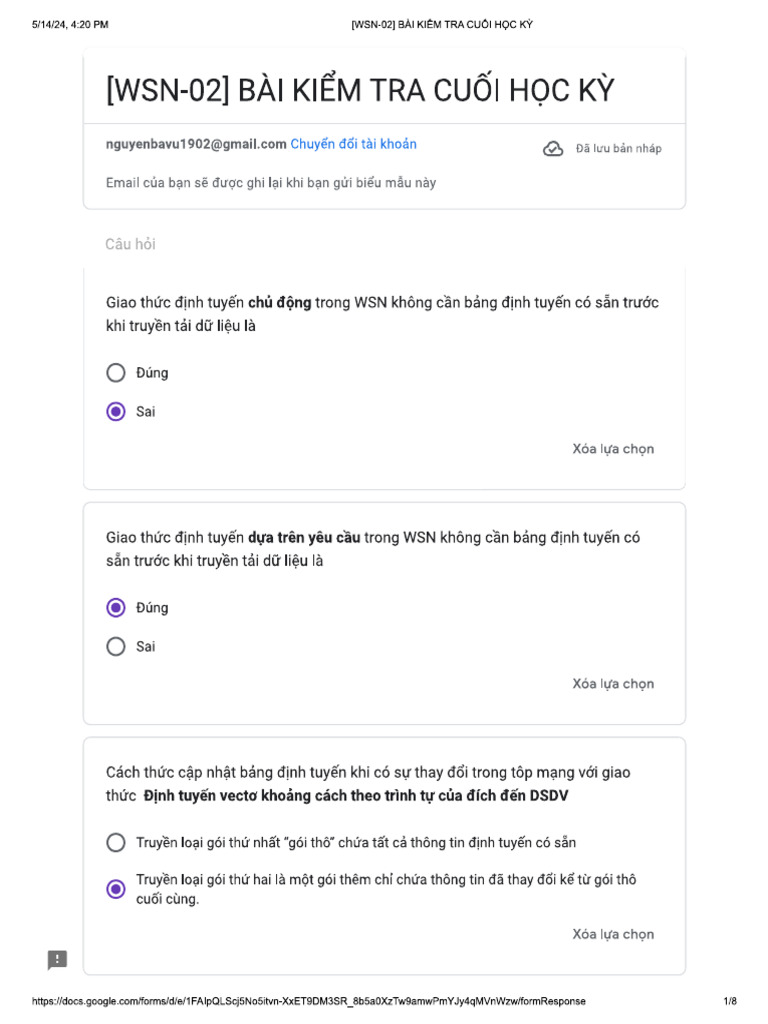Click the form title 'BÀI KIỂM TRA CUỐI HỌC KỲ'
The width and height of the screenshot is (768, 1024).
[360, 91]
